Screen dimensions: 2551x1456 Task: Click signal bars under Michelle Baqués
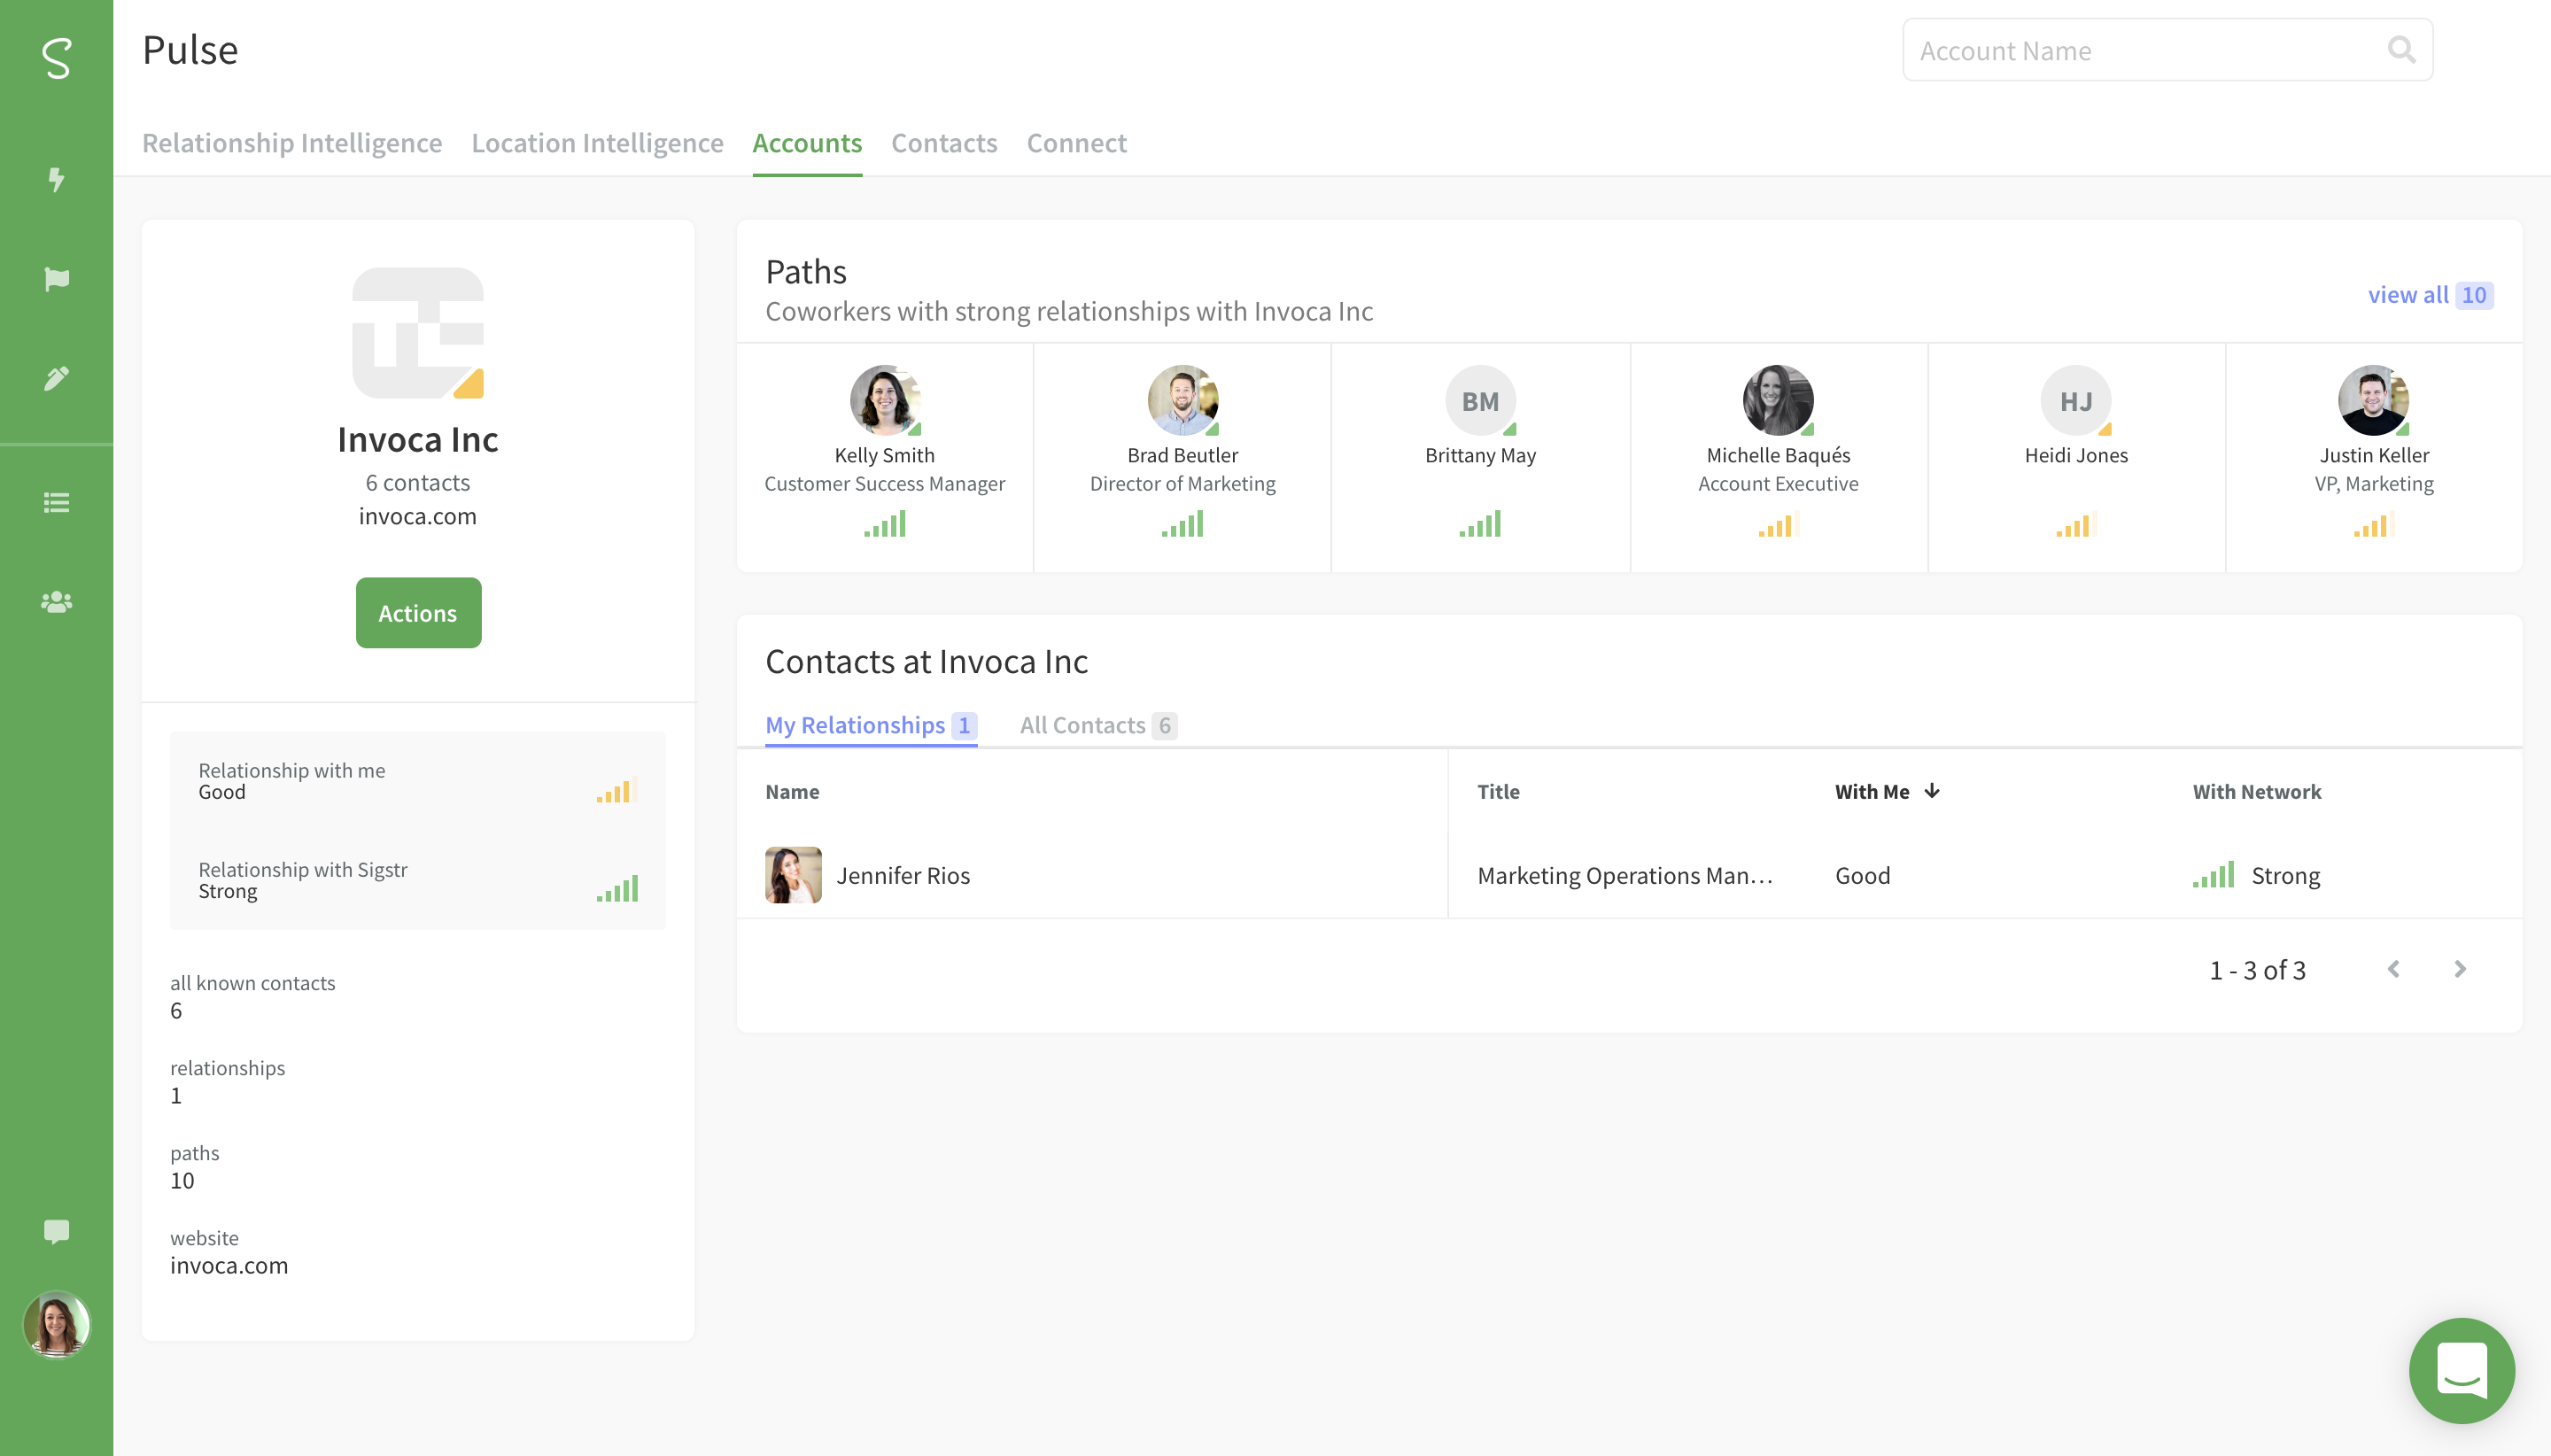[1778, 524]
